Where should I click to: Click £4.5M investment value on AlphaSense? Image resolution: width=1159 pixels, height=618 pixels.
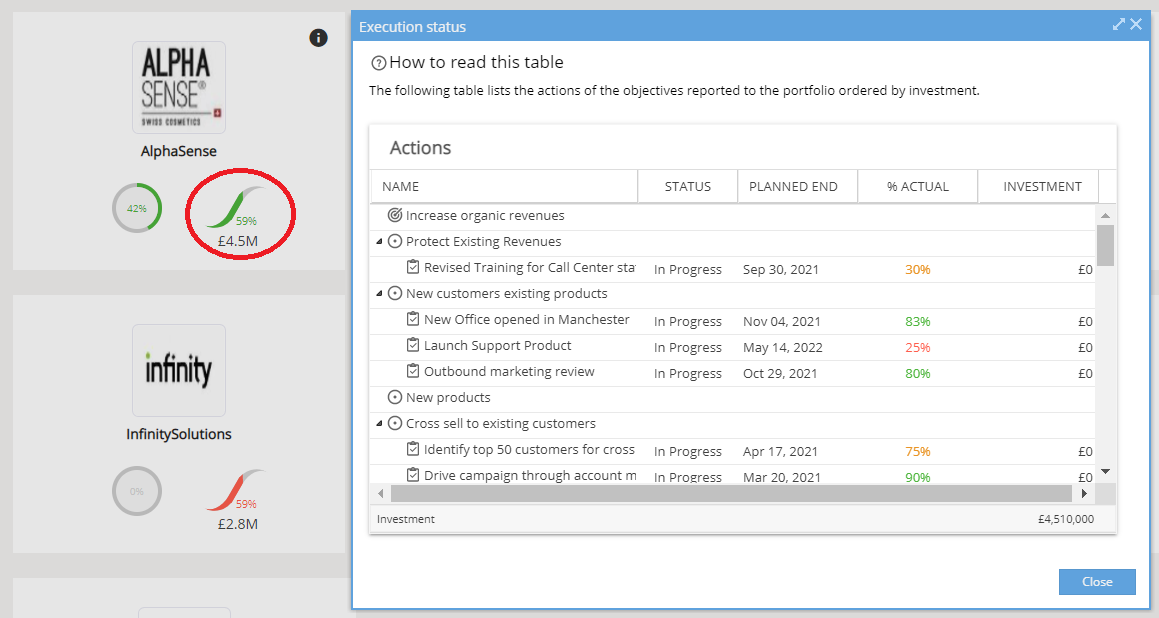tap(237, 241)
